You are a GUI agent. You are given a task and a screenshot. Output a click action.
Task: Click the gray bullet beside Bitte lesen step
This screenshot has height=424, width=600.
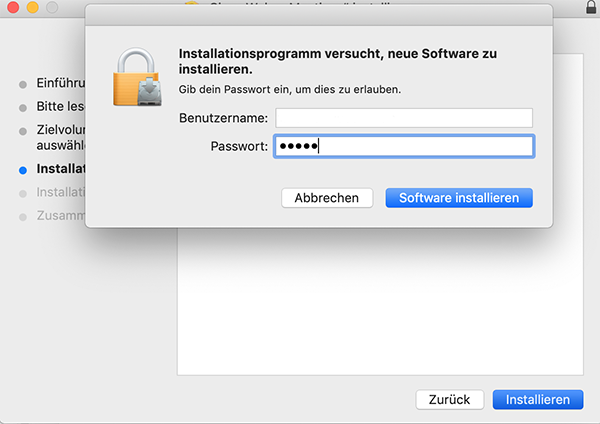23,106
